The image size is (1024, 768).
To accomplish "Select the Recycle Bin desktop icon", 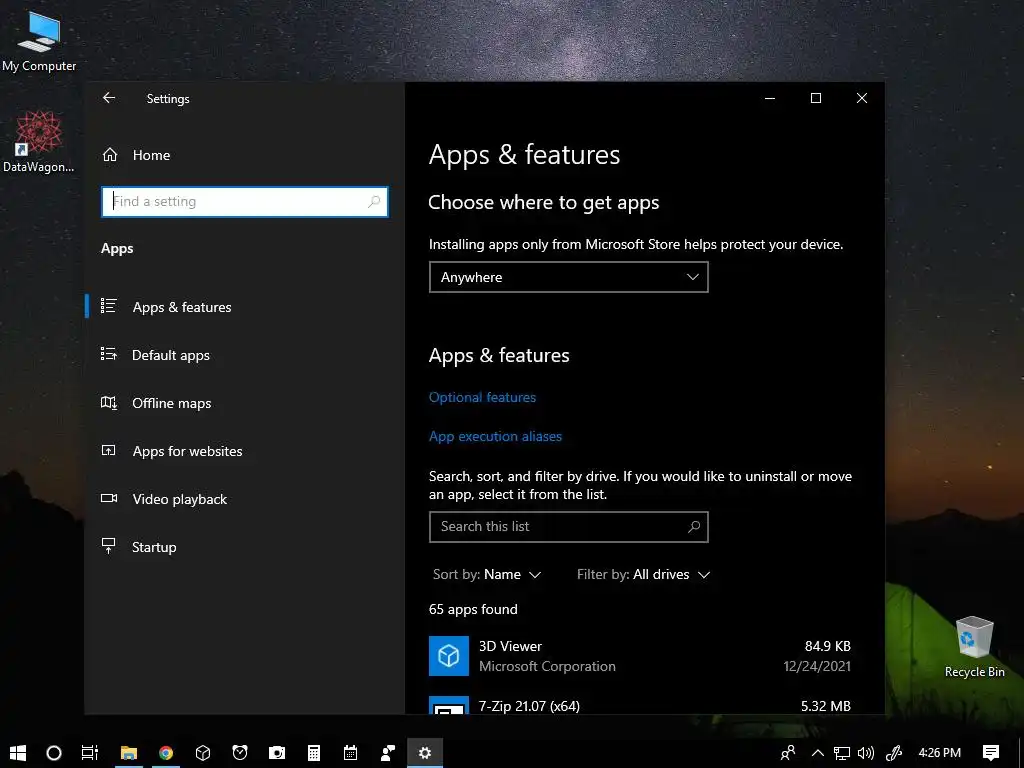I will click(974, 647).
